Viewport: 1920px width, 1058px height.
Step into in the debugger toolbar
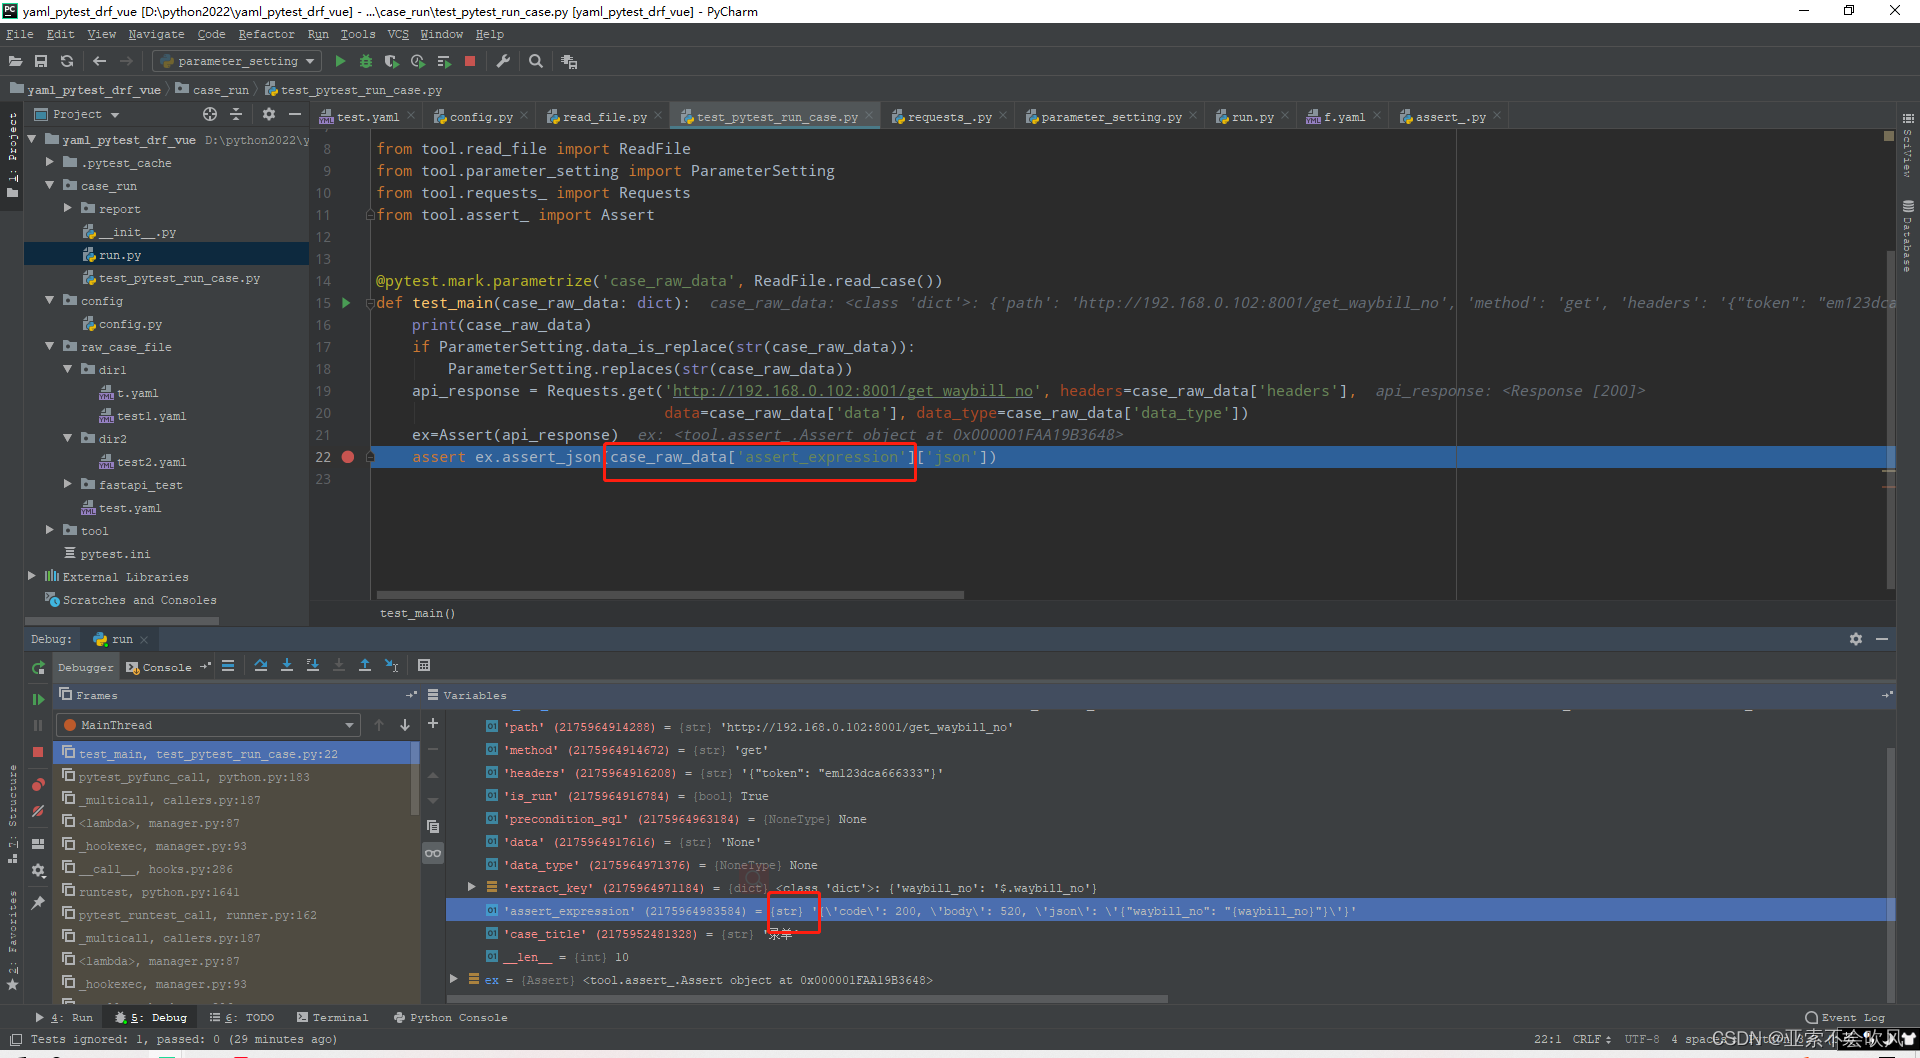click(x=287, y=665)
